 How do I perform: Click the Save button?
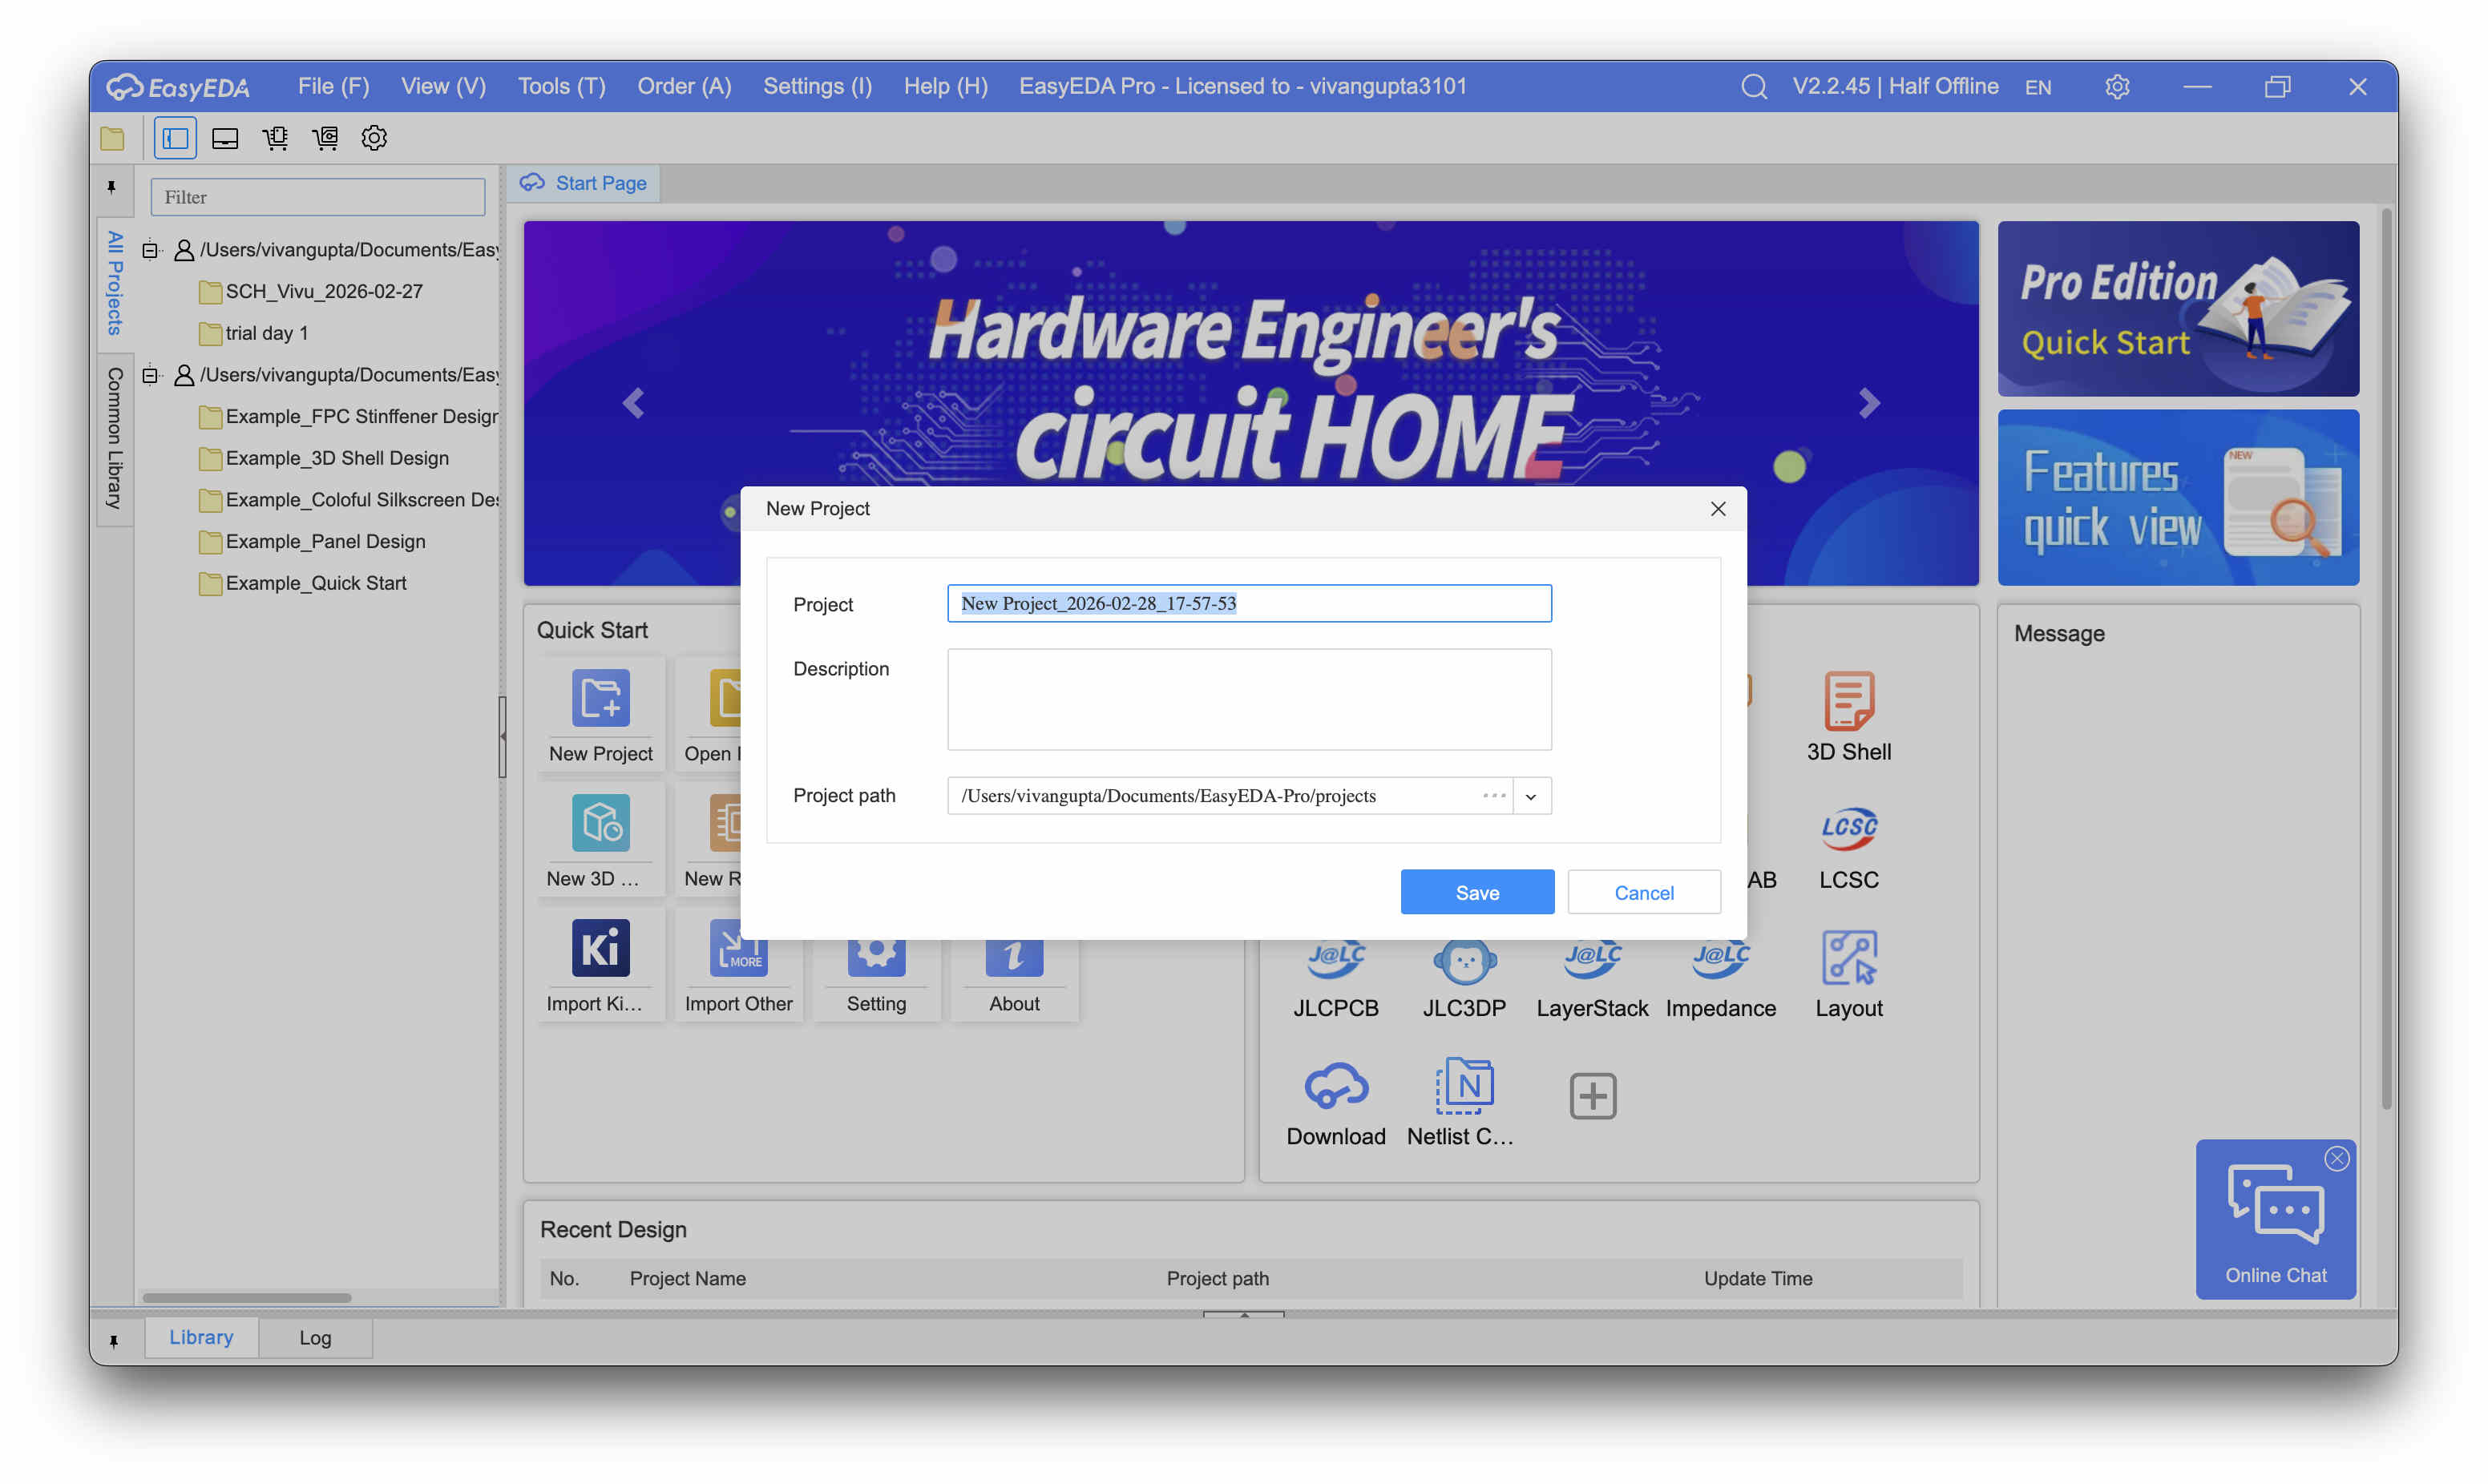pos(1476,892)
